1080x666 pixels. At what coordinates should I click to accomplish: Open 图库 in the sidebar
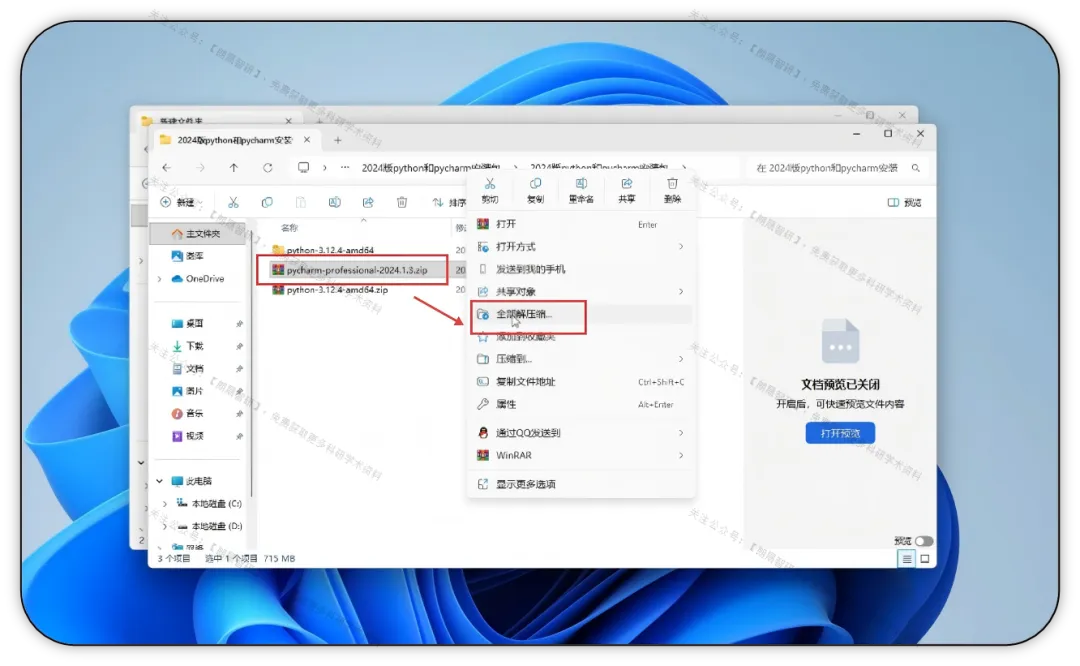[187, 256]
